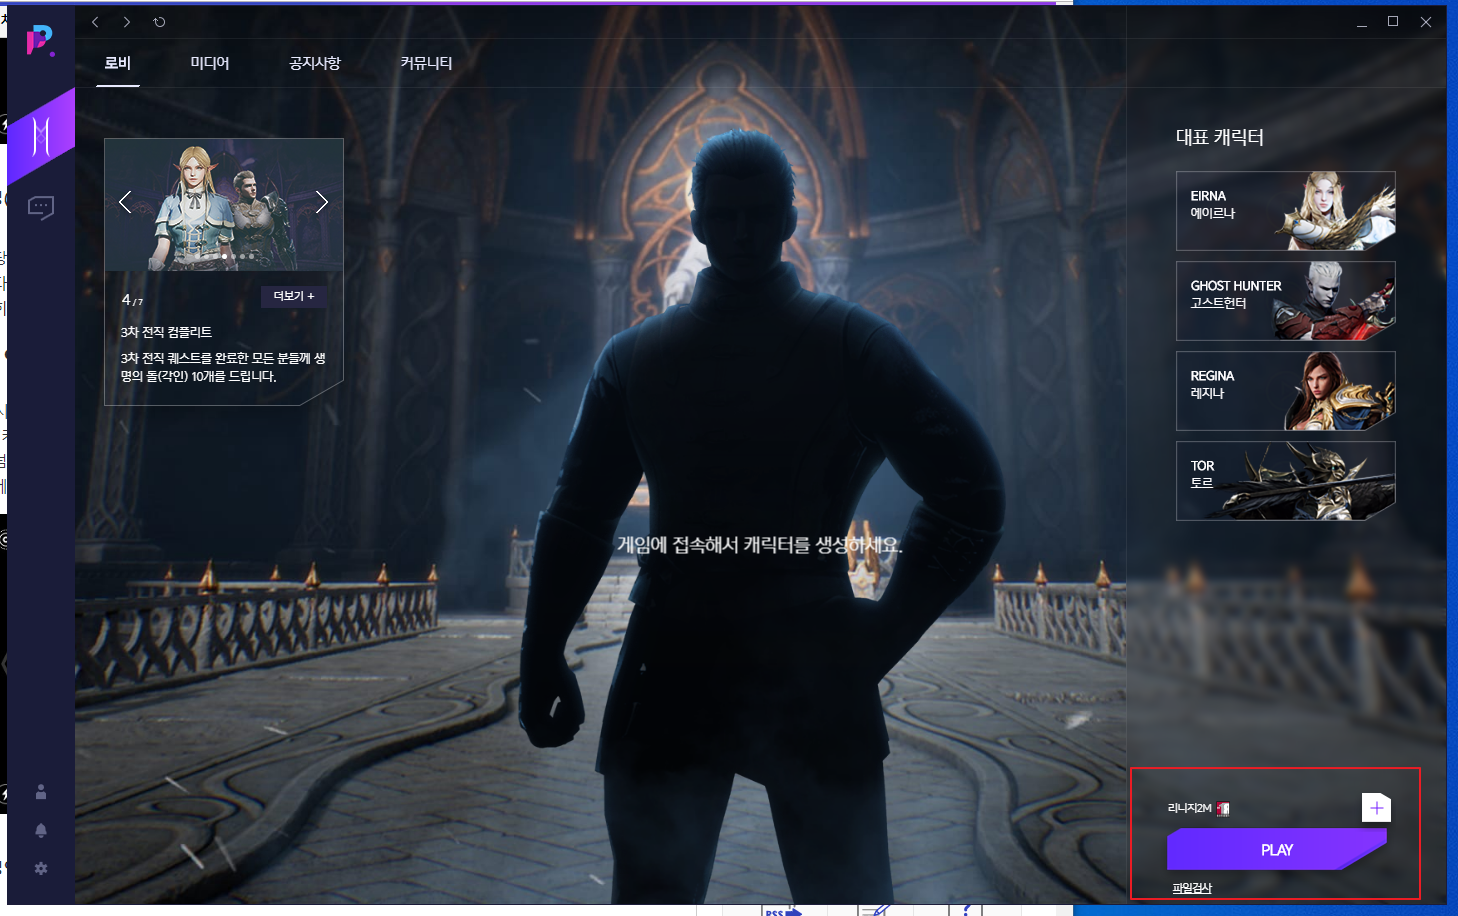Select the GHOST HUNTER 고스트헌터 card

click(x=1286, y=301)
